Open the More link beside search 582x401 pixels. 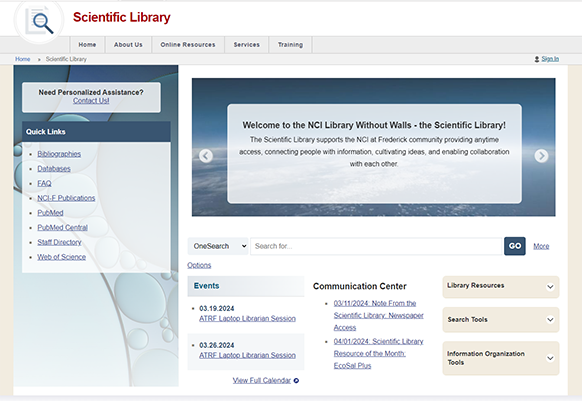(541, 246)
